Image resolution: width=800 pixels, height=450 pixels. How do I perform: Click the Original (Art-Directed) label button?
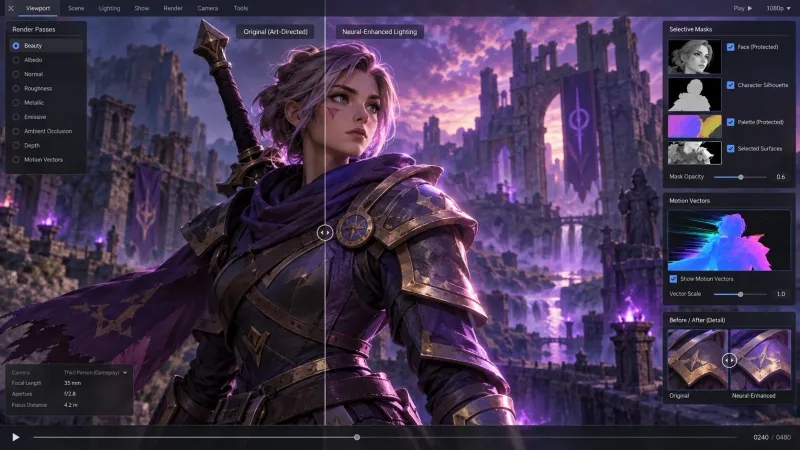coord(276,32)
